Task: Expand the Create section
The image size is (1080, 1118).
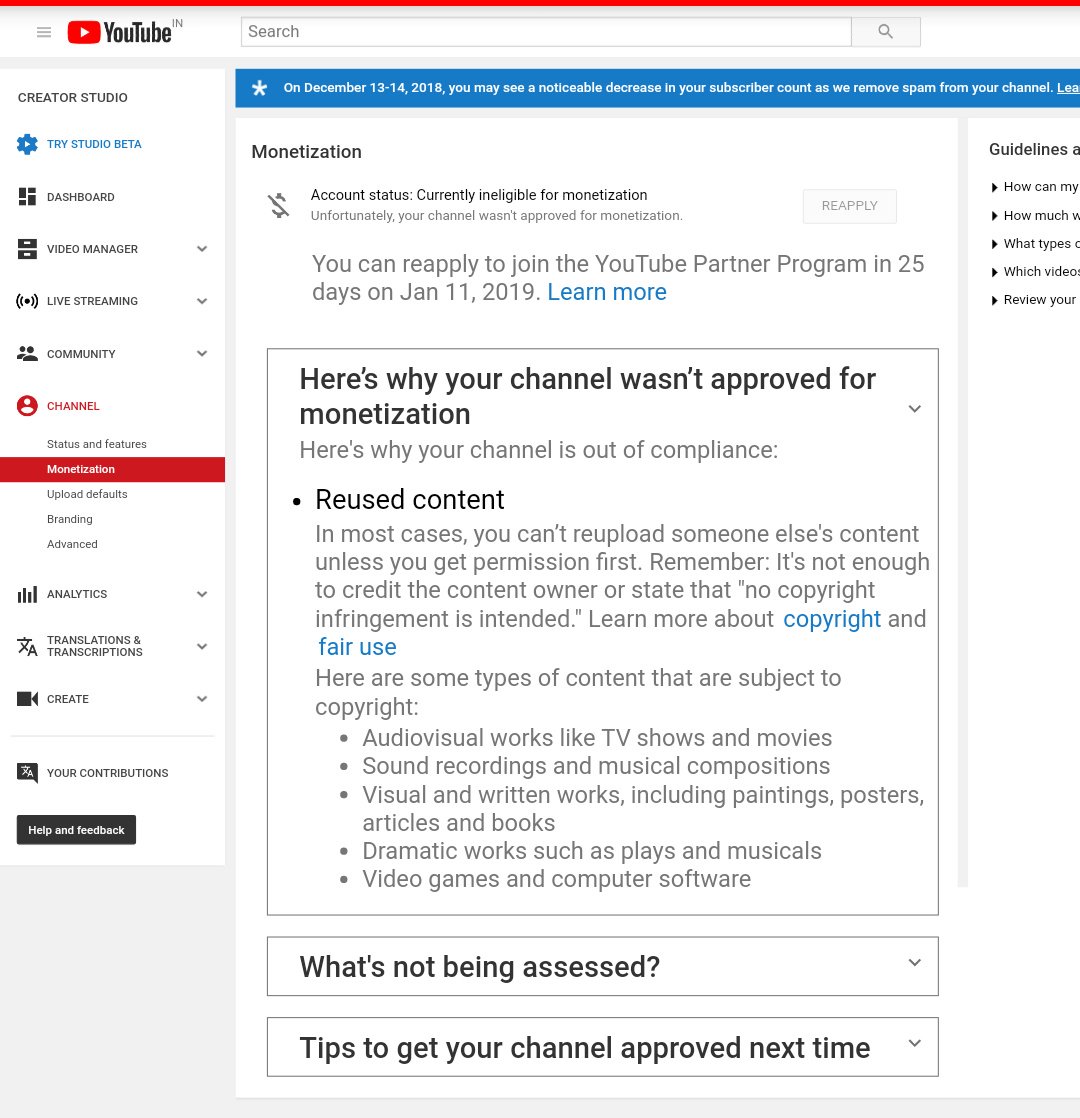Action: (202, 699)
